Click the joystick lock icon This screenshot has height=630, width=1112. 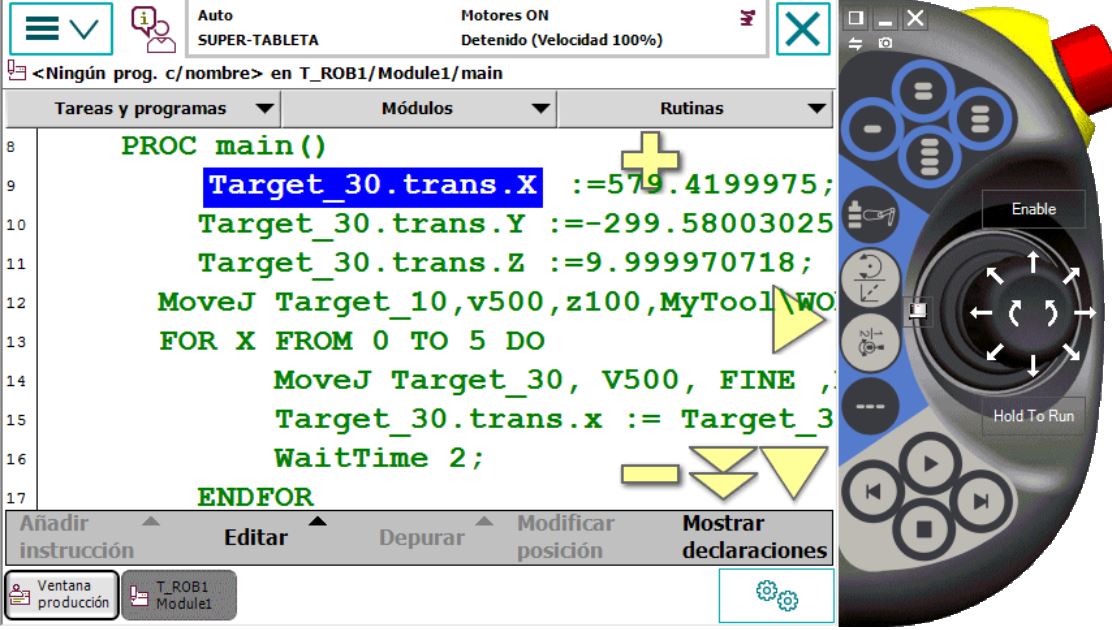(918, 309)
